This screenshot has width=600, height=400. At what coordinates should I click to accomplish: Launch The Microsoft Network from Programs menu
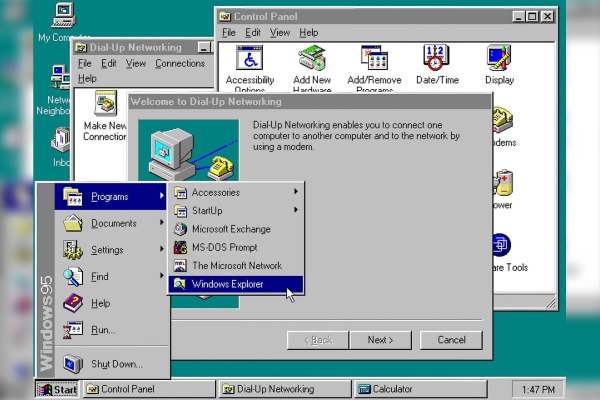[236, 266]
